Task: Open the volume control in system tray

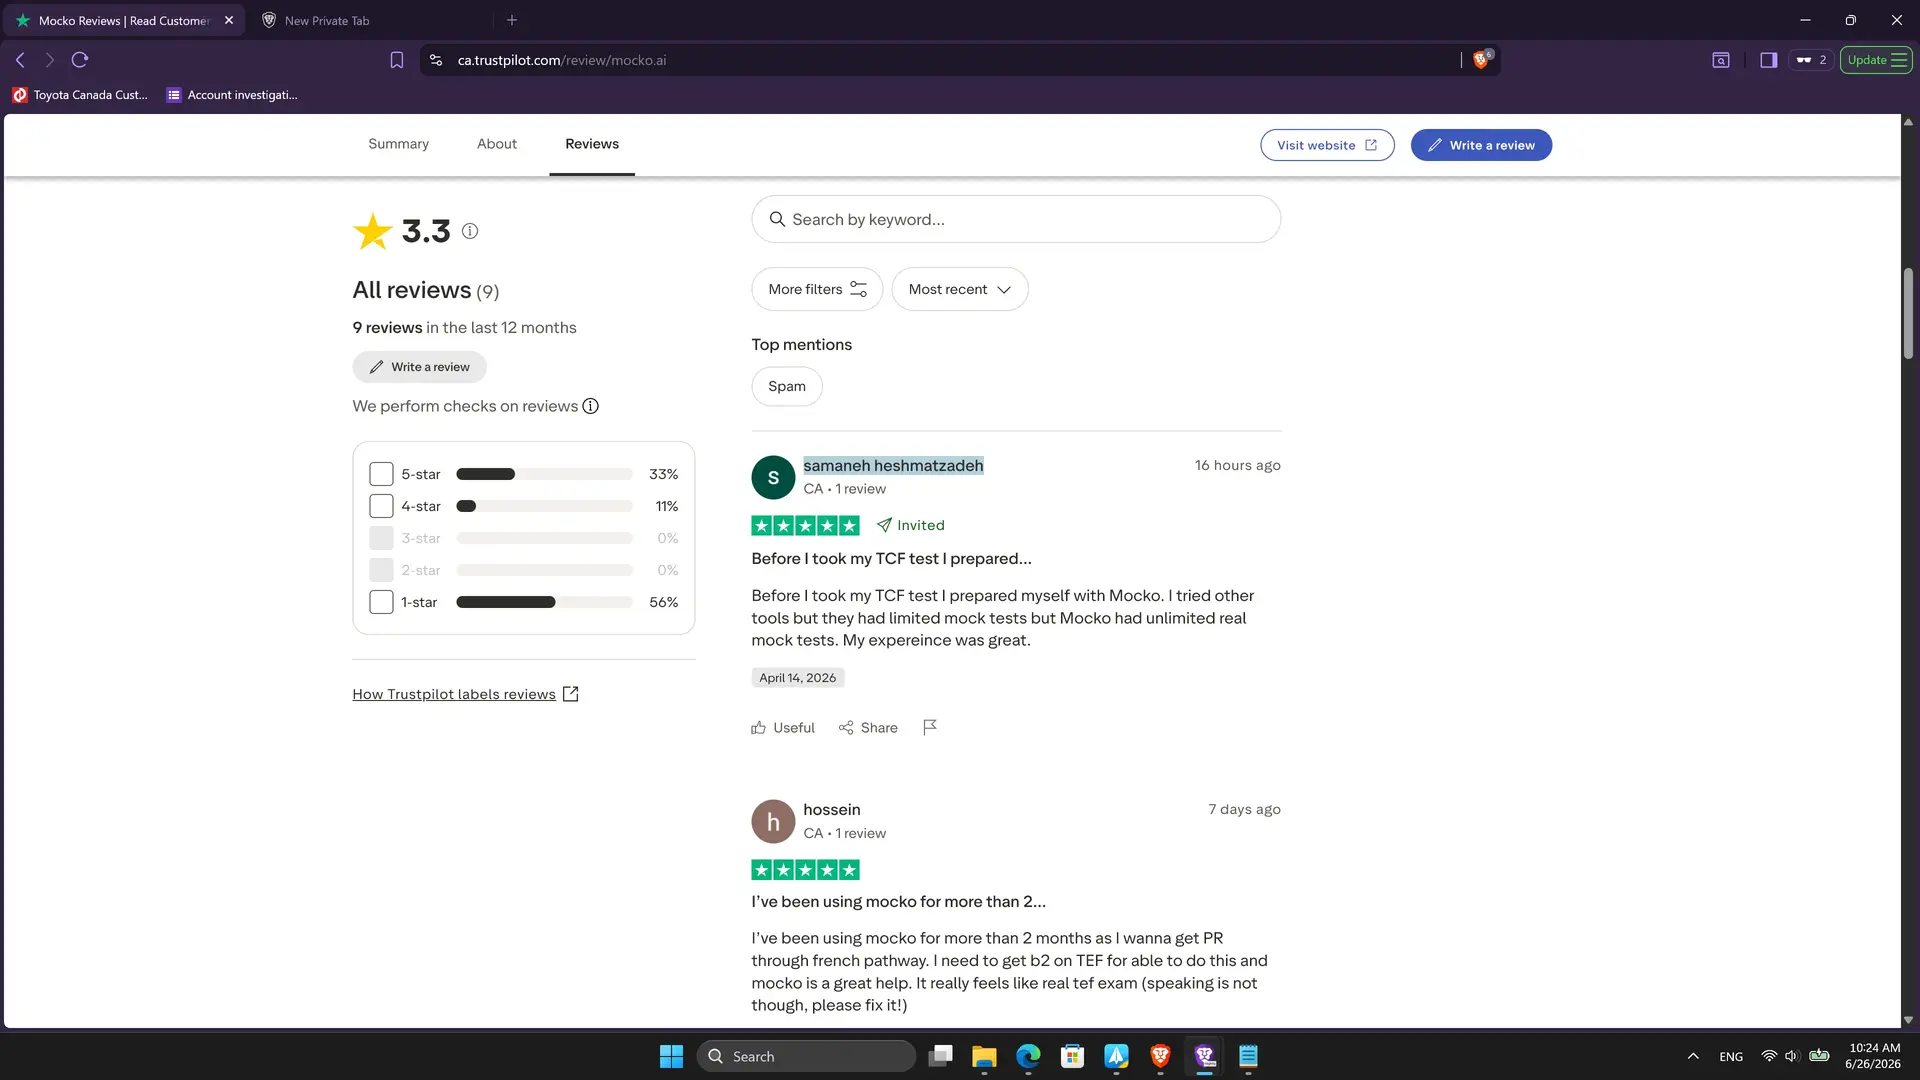Action: (x=1792, y=1056)
